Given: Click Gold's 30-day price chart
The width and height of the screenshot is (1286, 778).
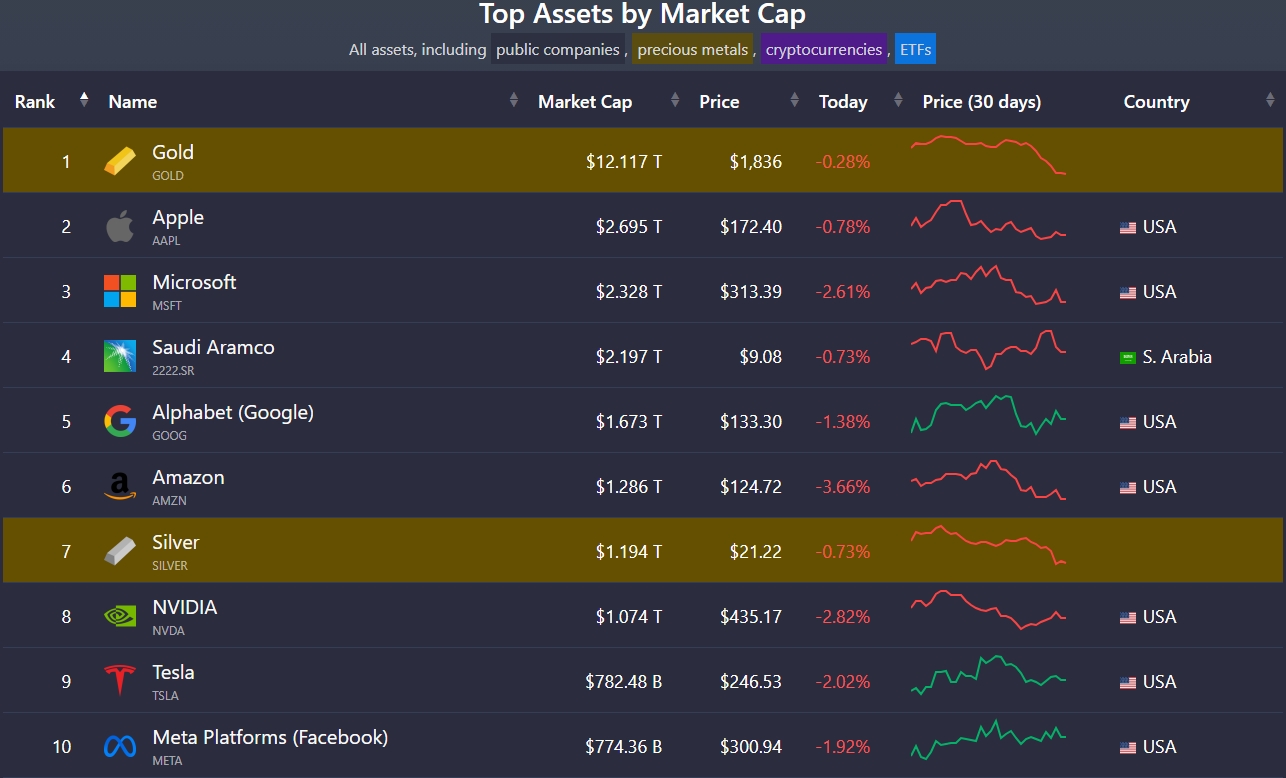Looking at the screenshot, I should click(988, 155).
